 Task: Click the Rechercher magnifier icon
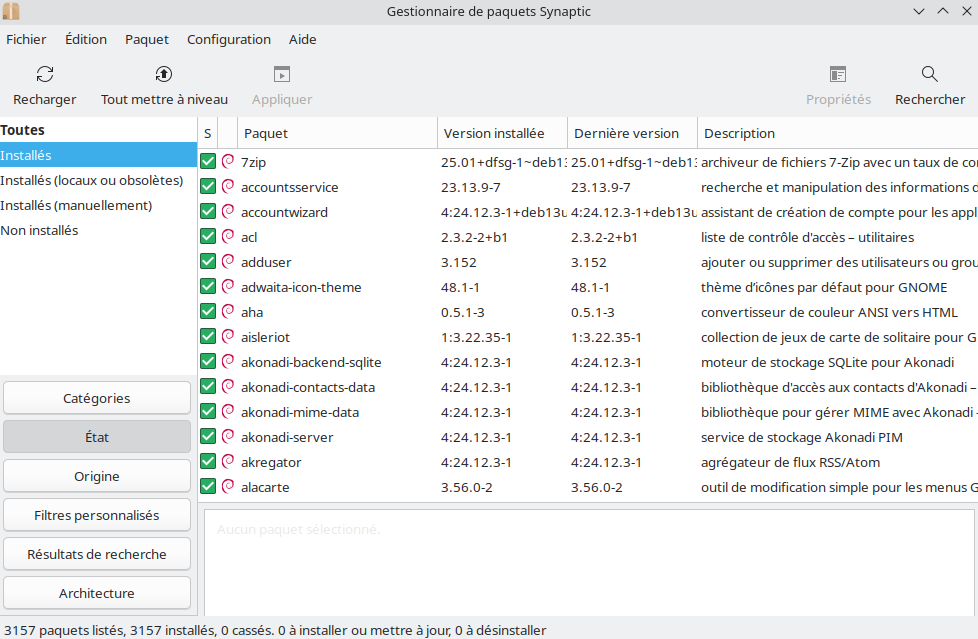(930, 74)
